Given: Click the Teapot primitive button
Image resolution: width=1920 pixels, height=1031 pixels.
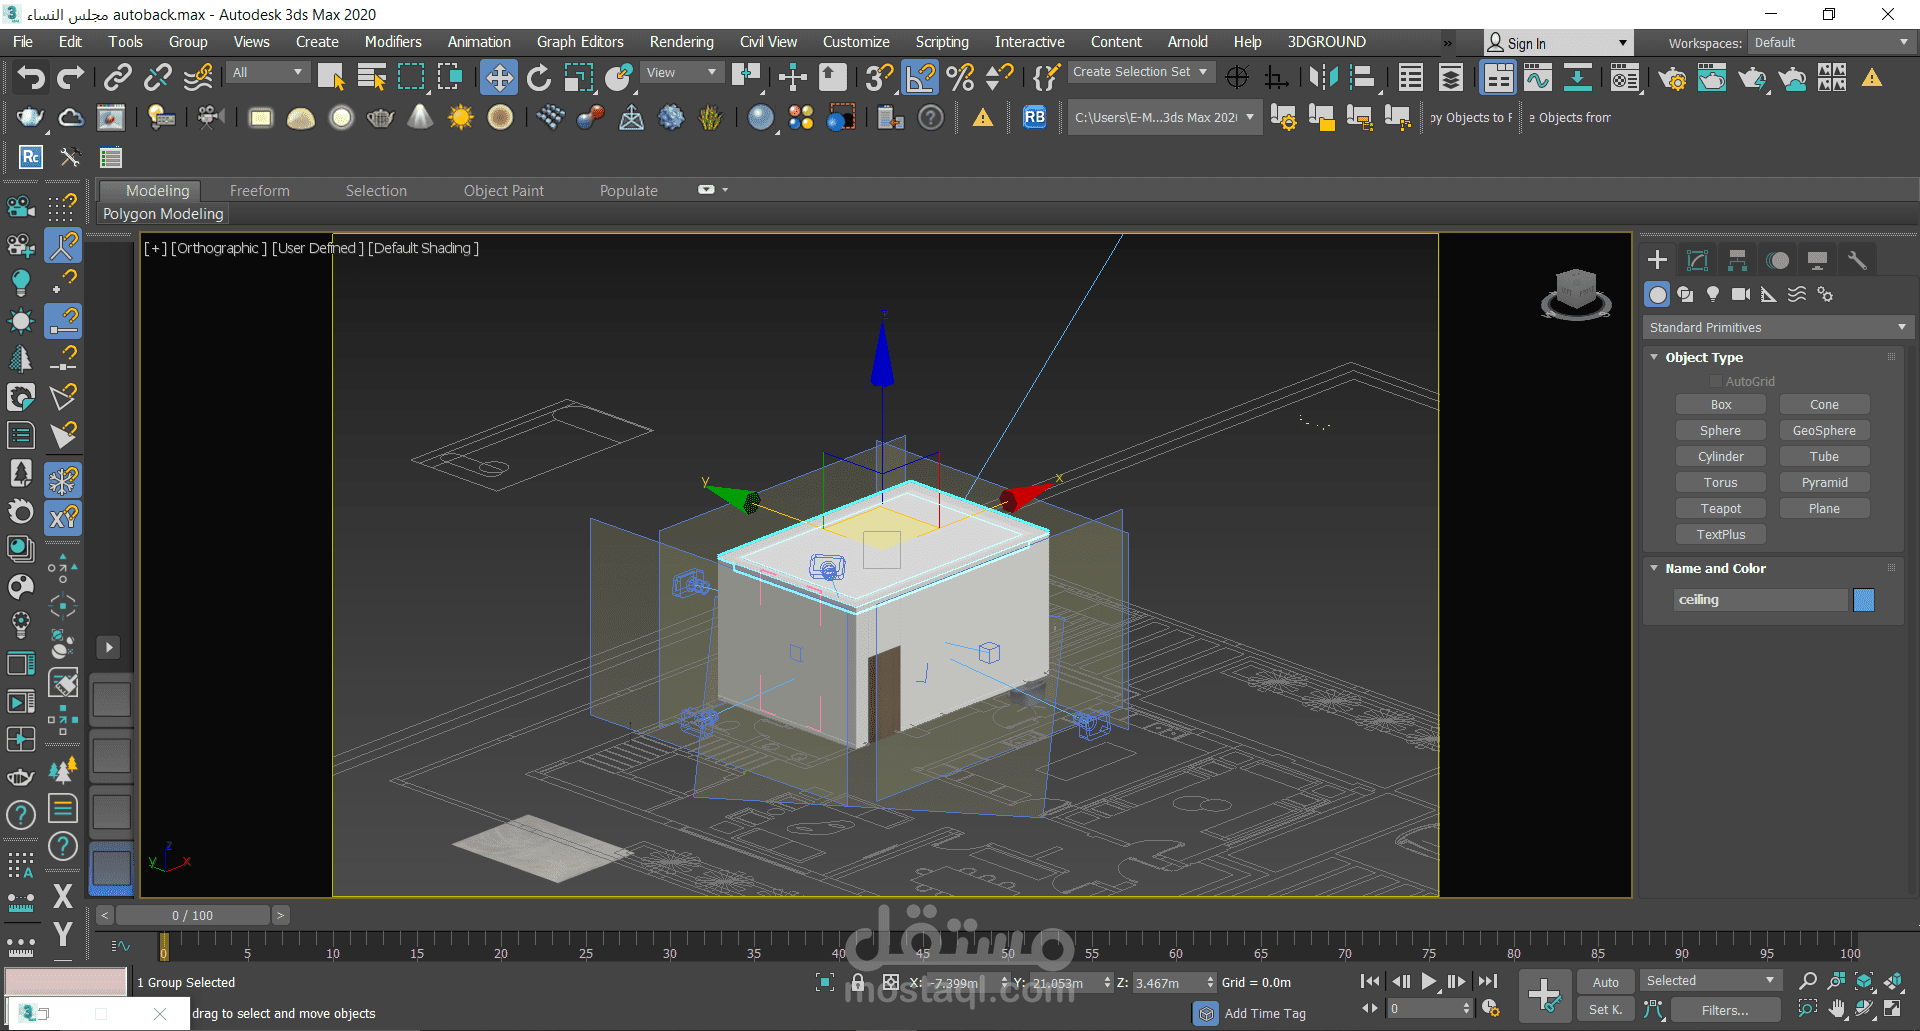Looking at the screenshot, I should [1720, 509].
